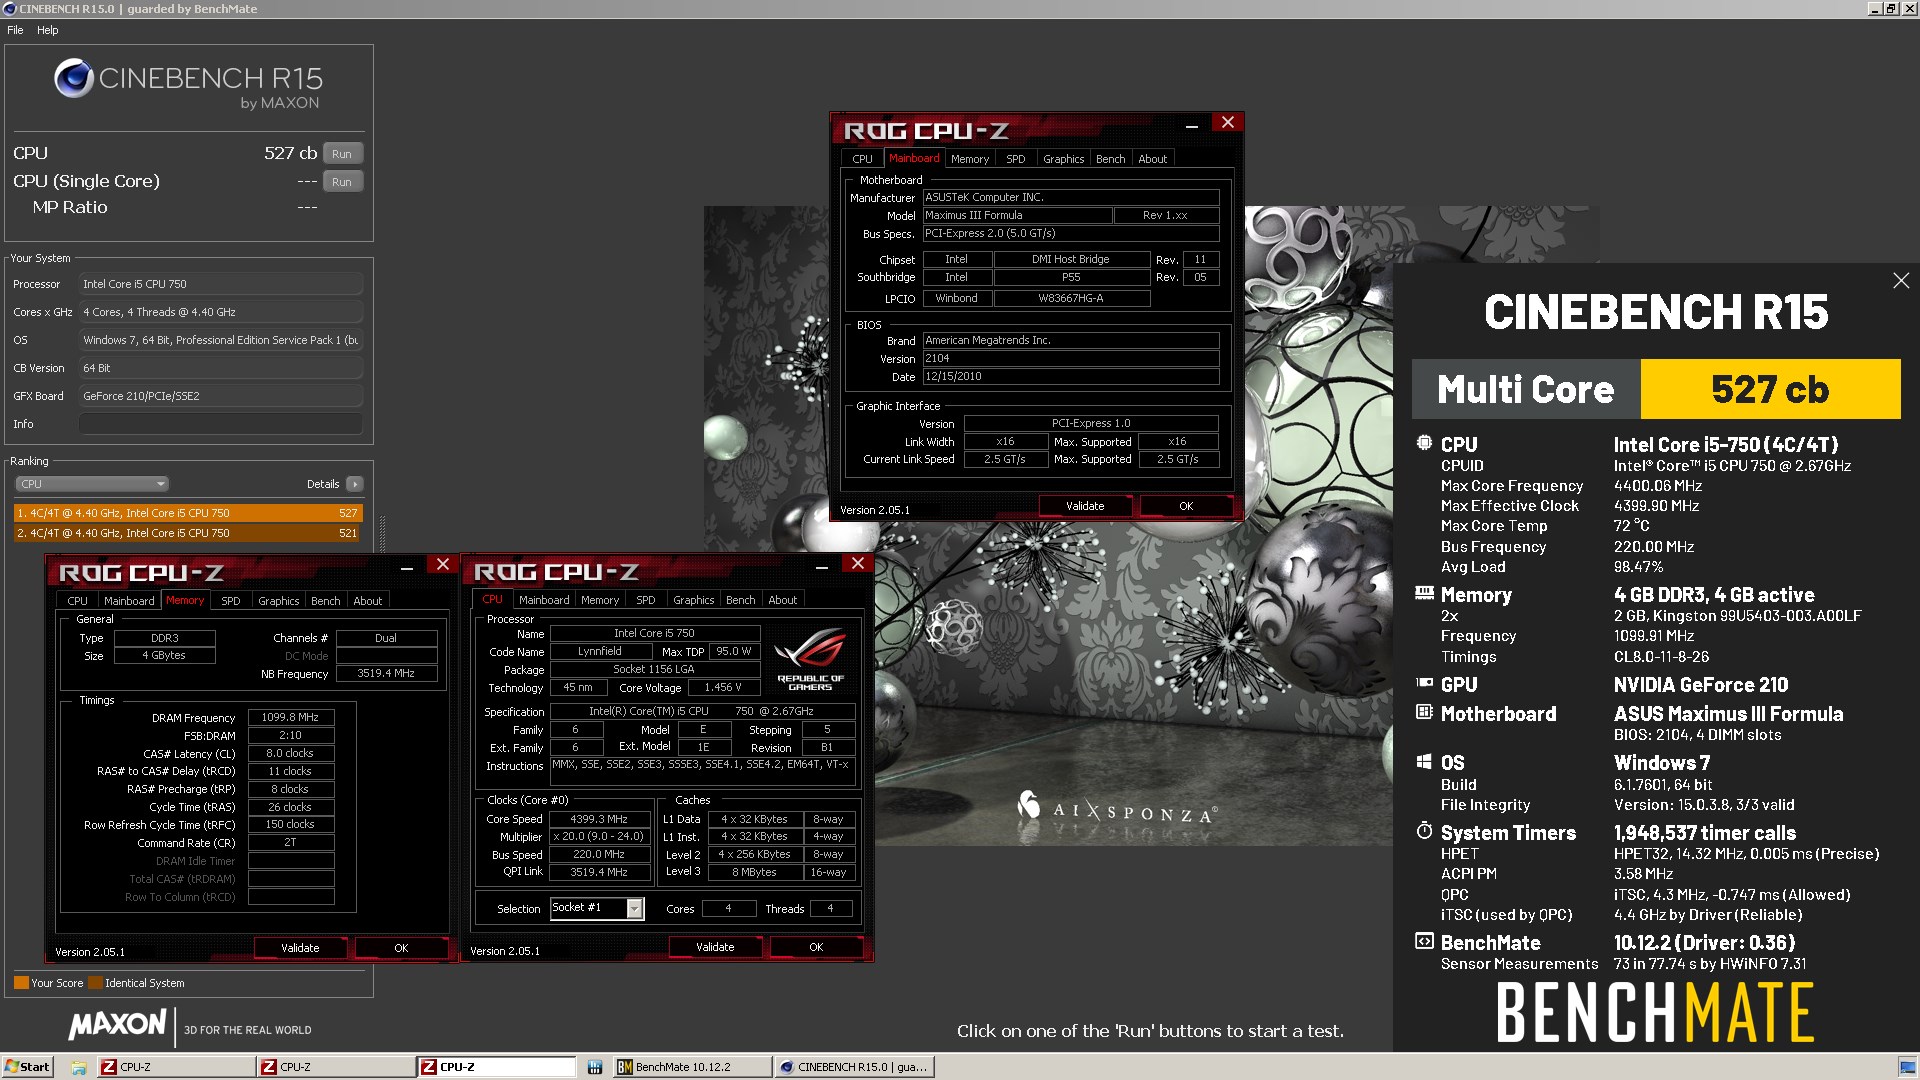Click the Processor field 'Intel Core i5 CPU 750'
The image size is (1920, 1080).
[x=220, y=284]
